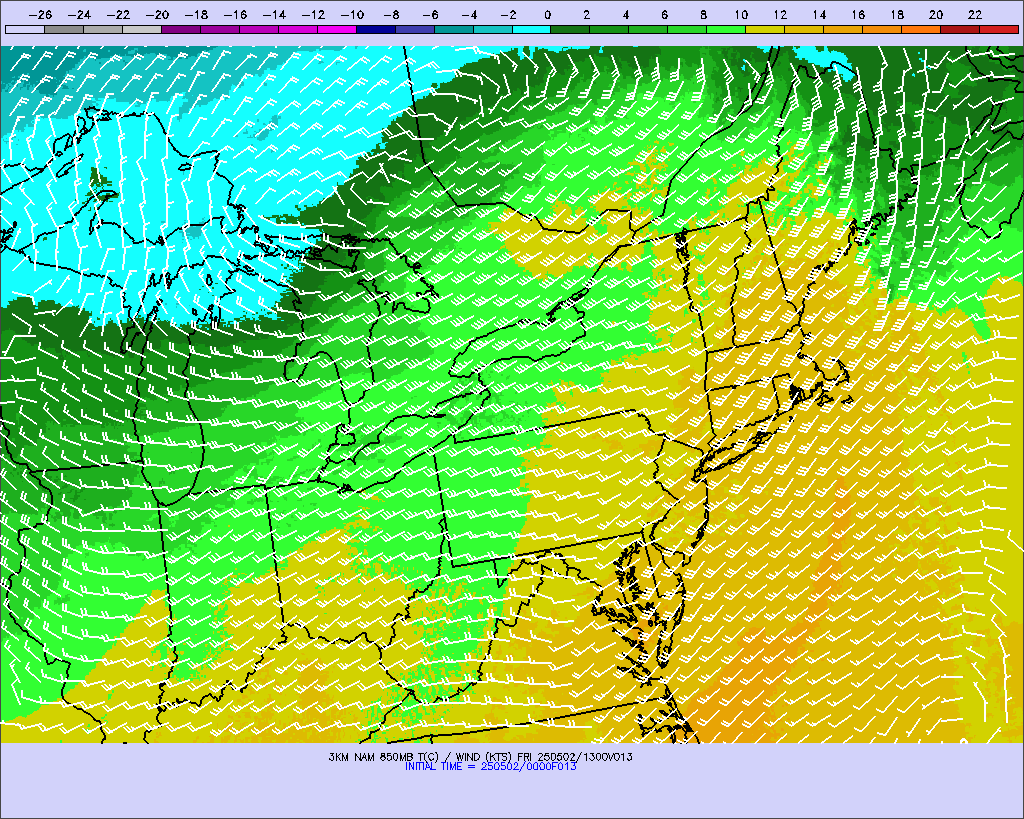This screenshot has height=819, width=1024.
Task: Click the "-12" scale label
Action: point(313,14)
